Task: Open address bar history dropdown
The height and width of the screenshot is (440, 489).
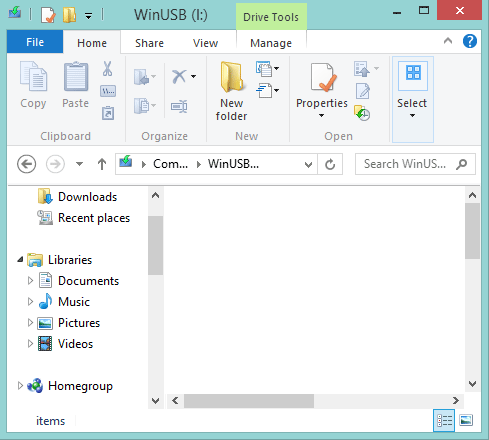Action: (x=309, y=164)
